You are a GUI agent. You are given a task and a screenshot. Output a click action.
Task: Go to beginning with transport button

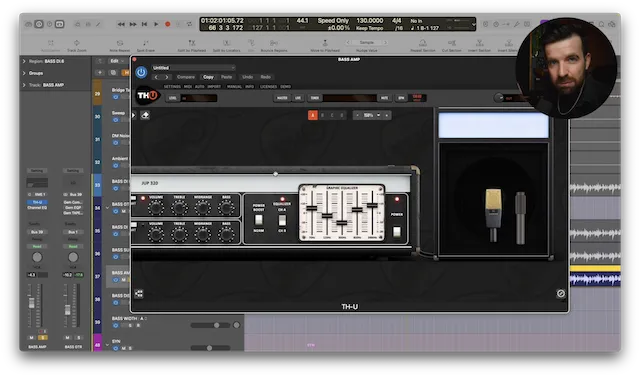pos(144,24)
